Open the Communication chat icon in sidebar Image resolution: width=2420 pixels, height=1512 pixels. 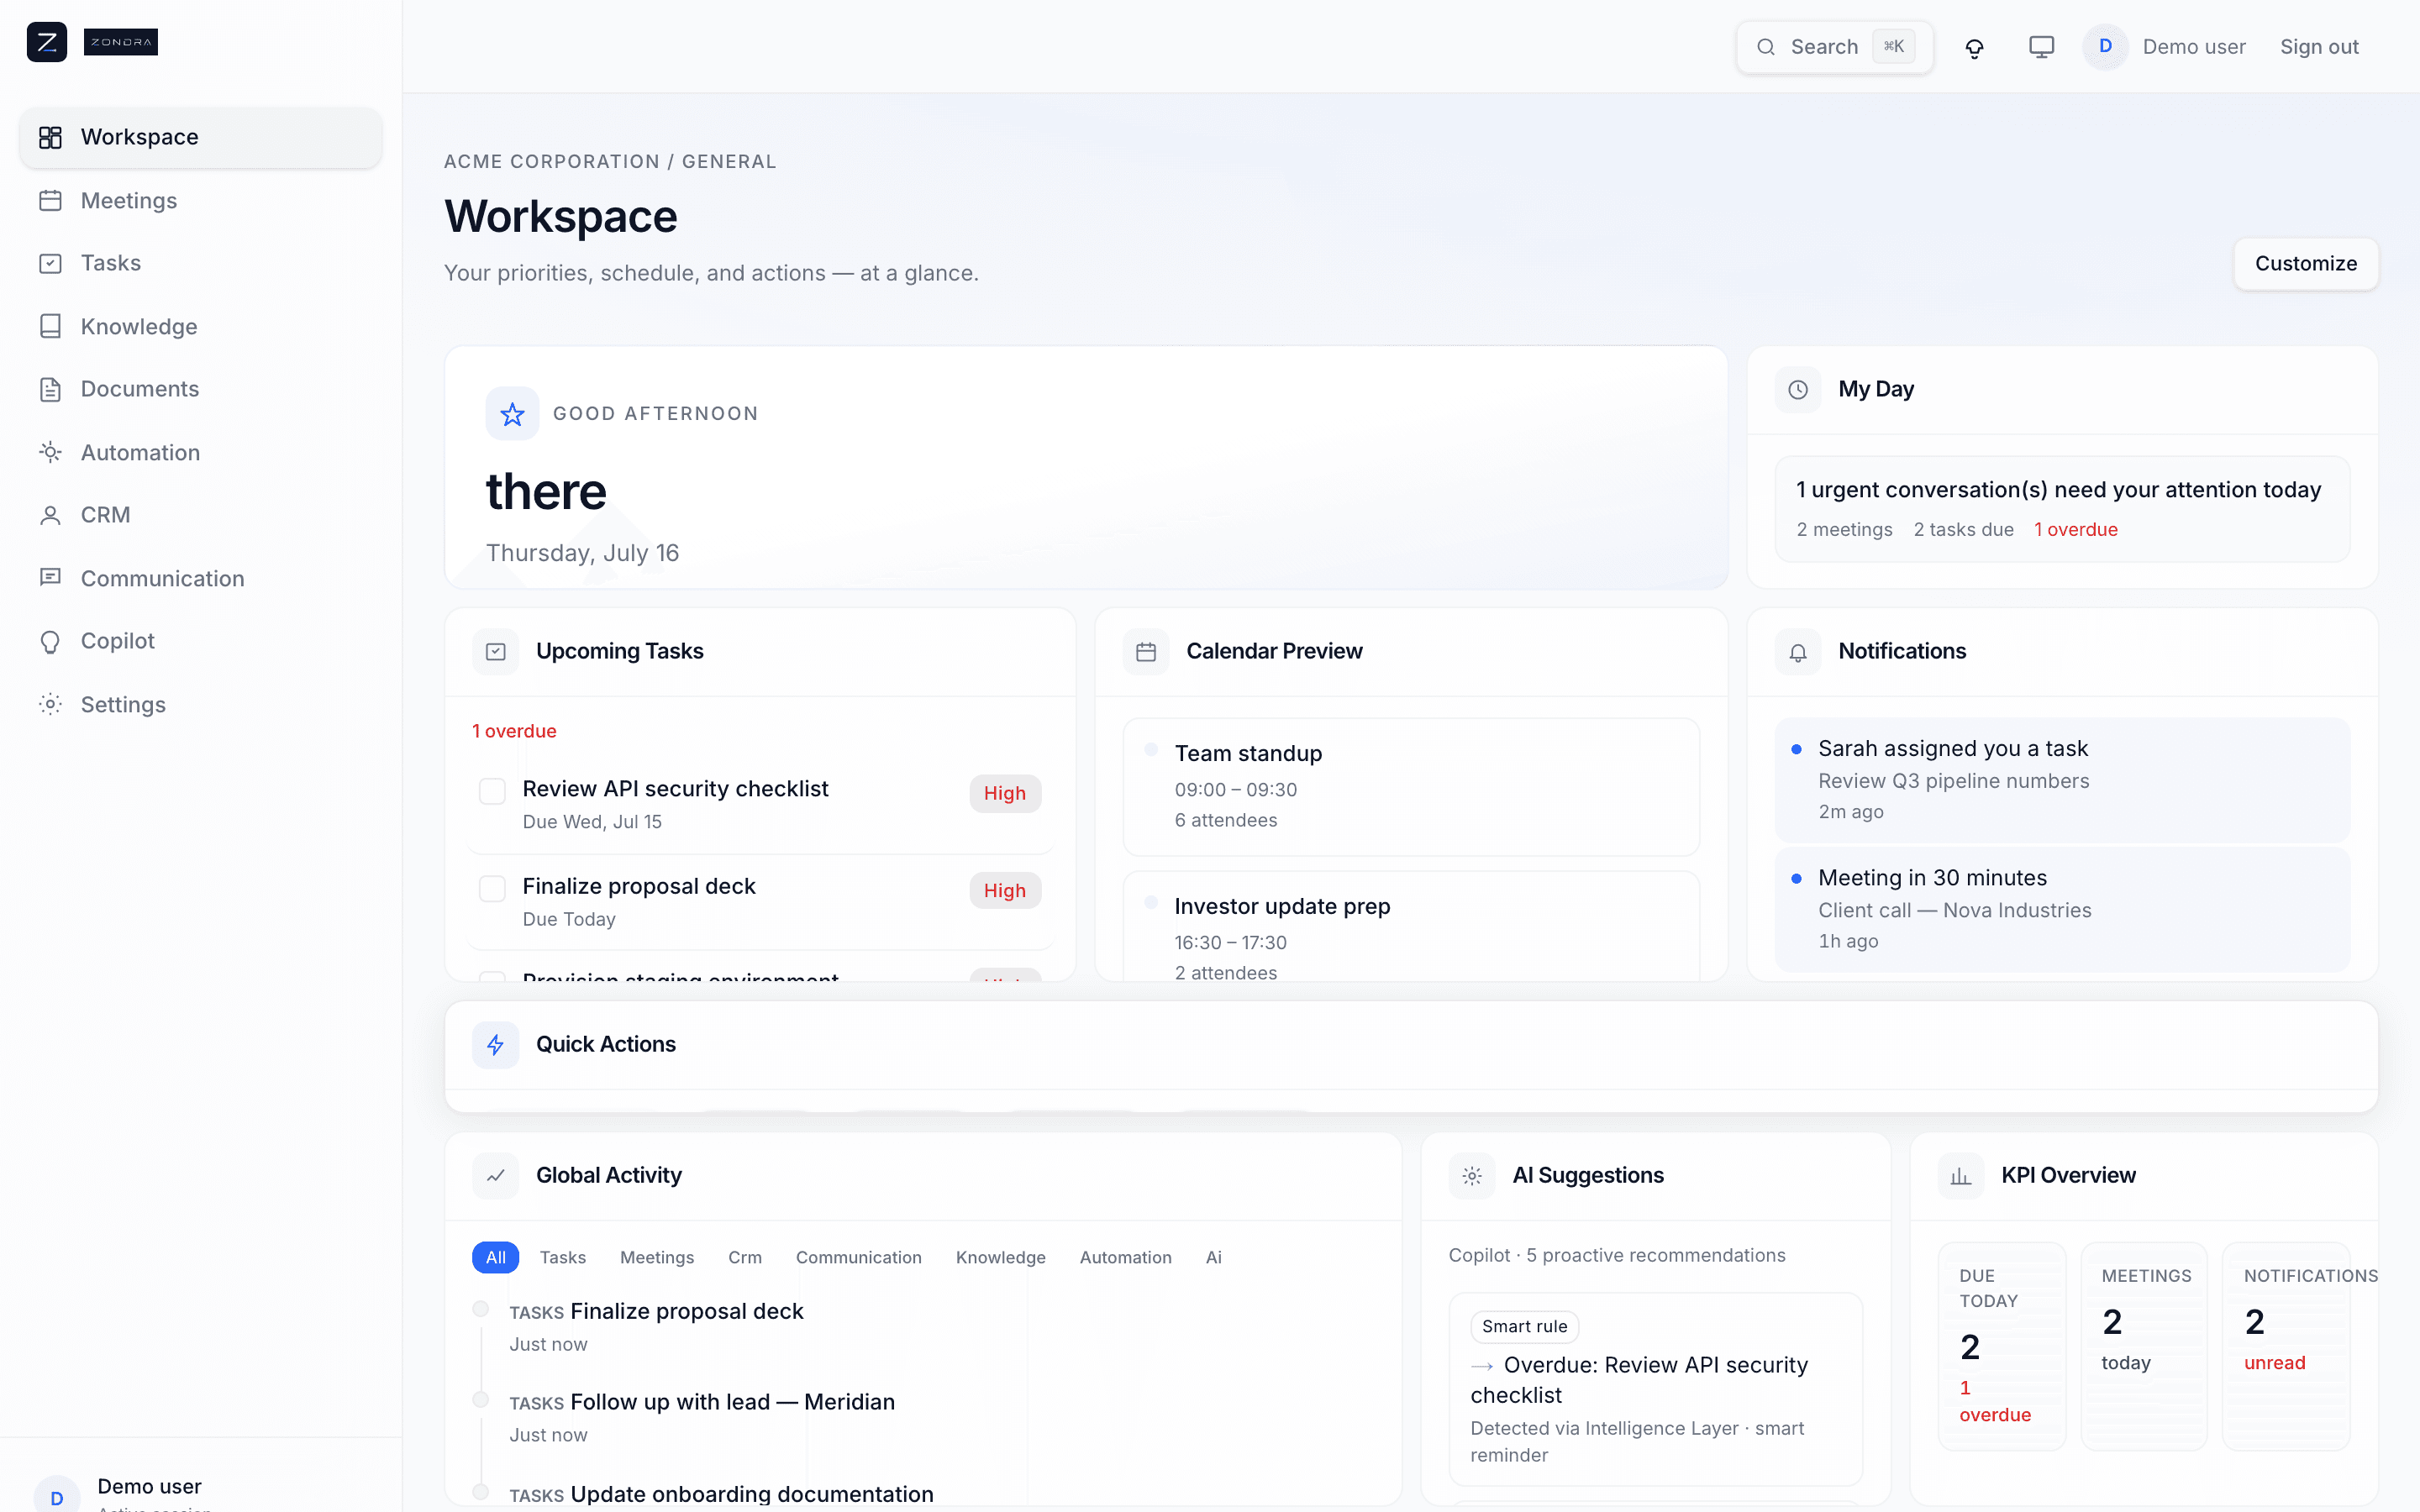50,578
